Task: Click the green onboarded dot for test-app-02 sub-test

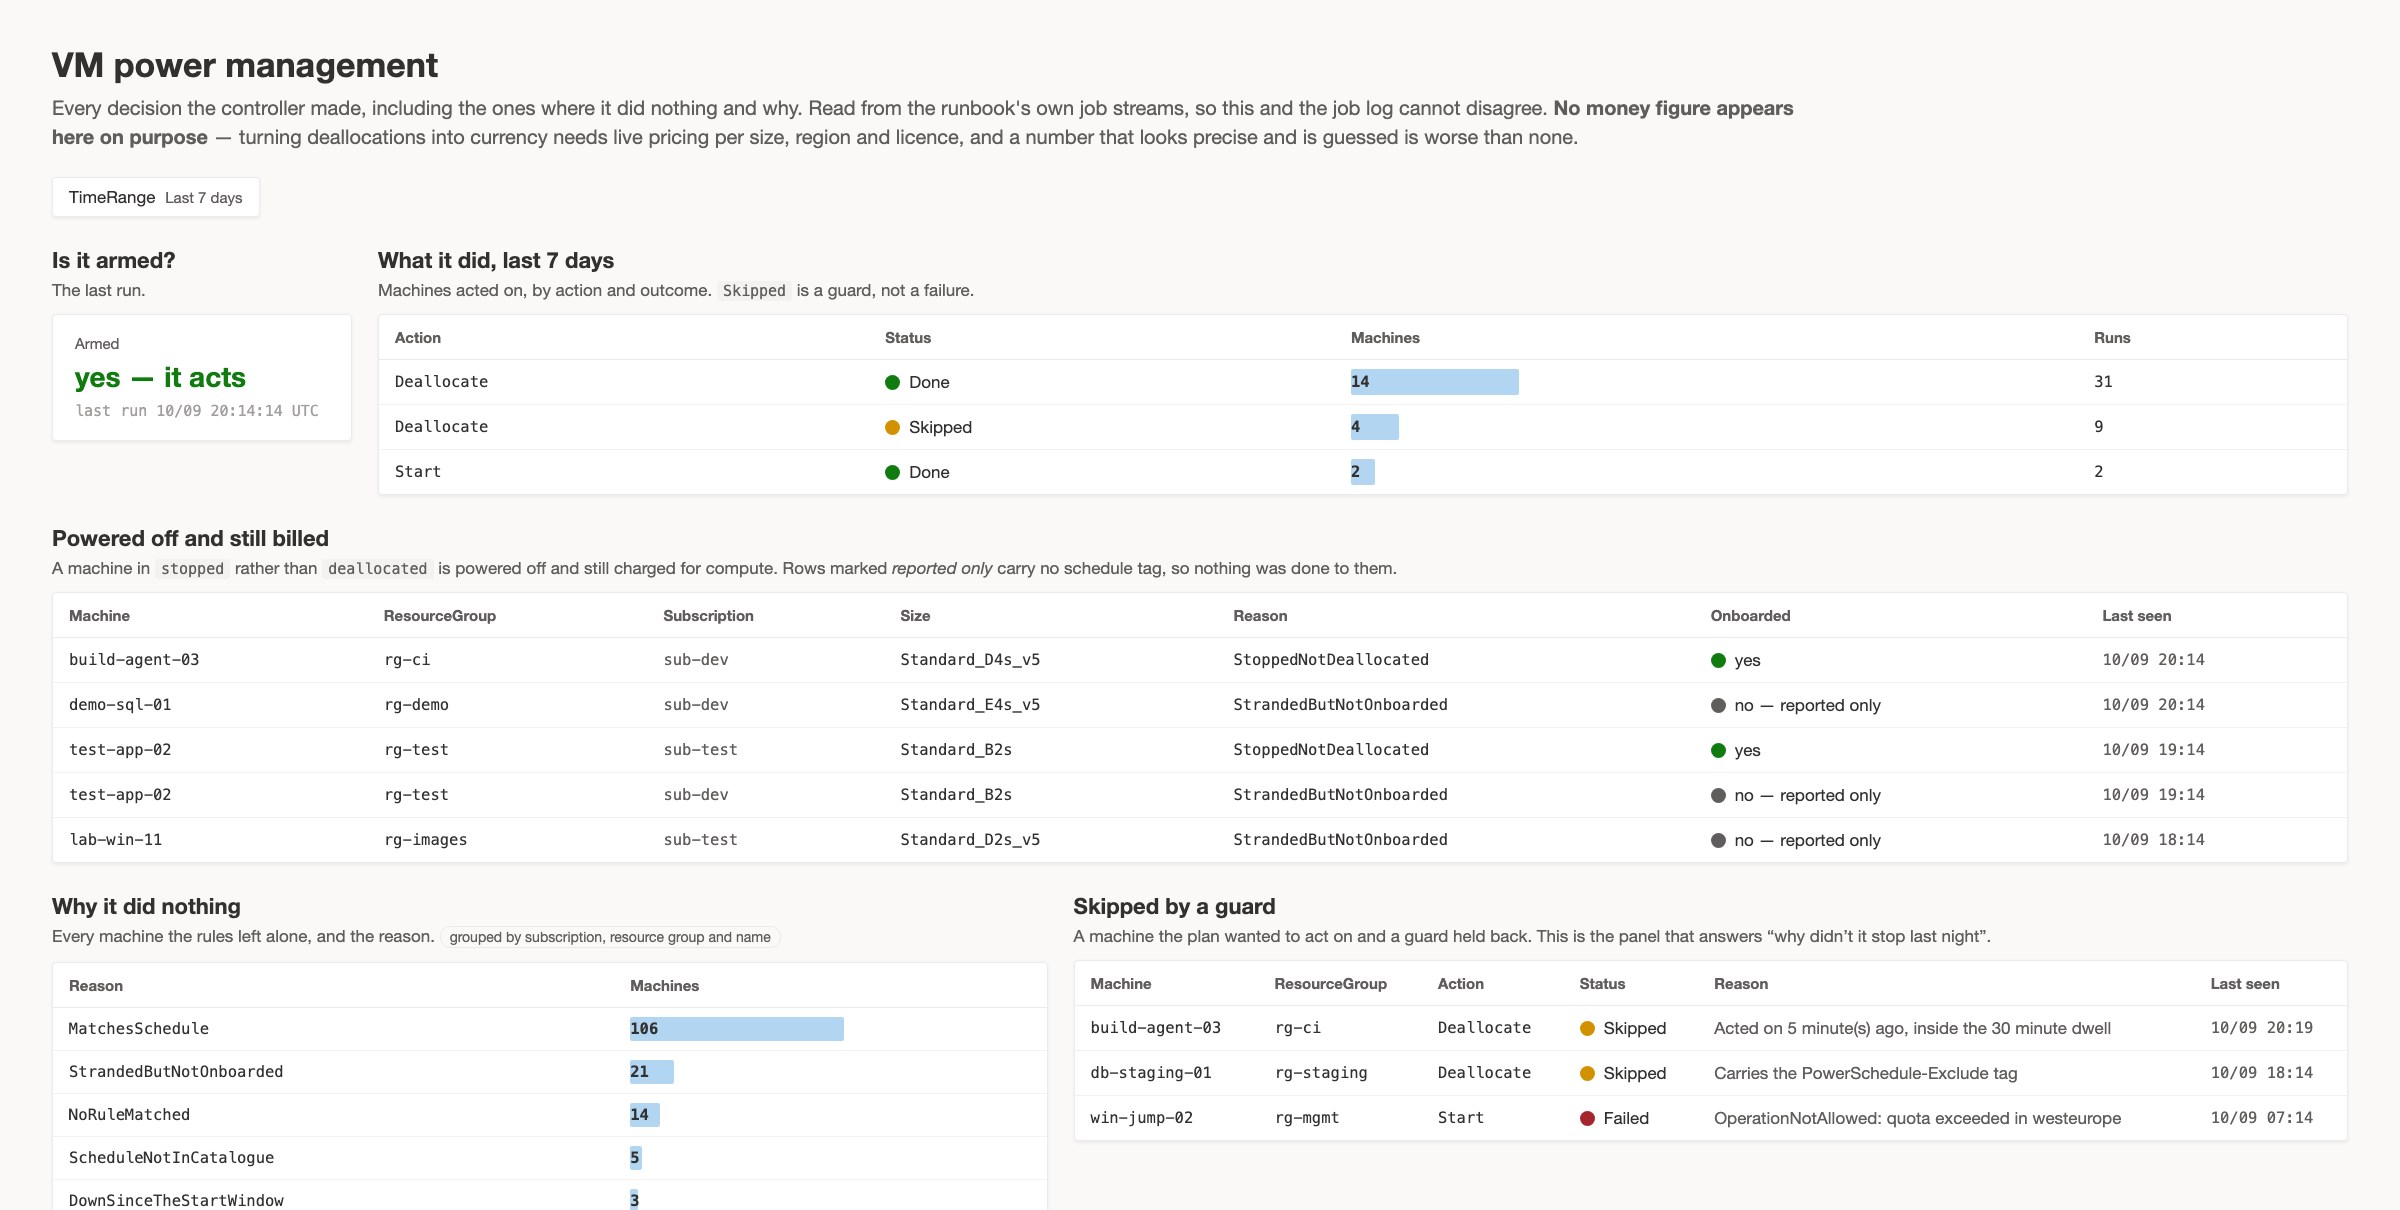Action: pyautogui.click(x=1718, y=750)
